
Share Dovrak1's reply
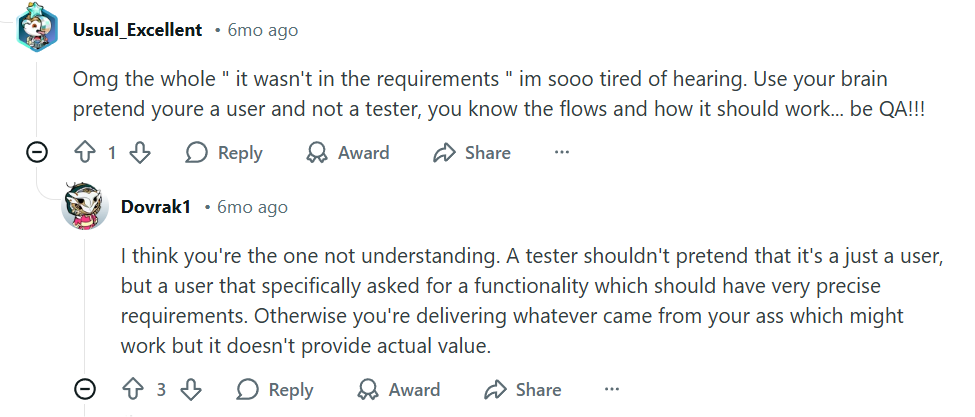tap(522, 390)
